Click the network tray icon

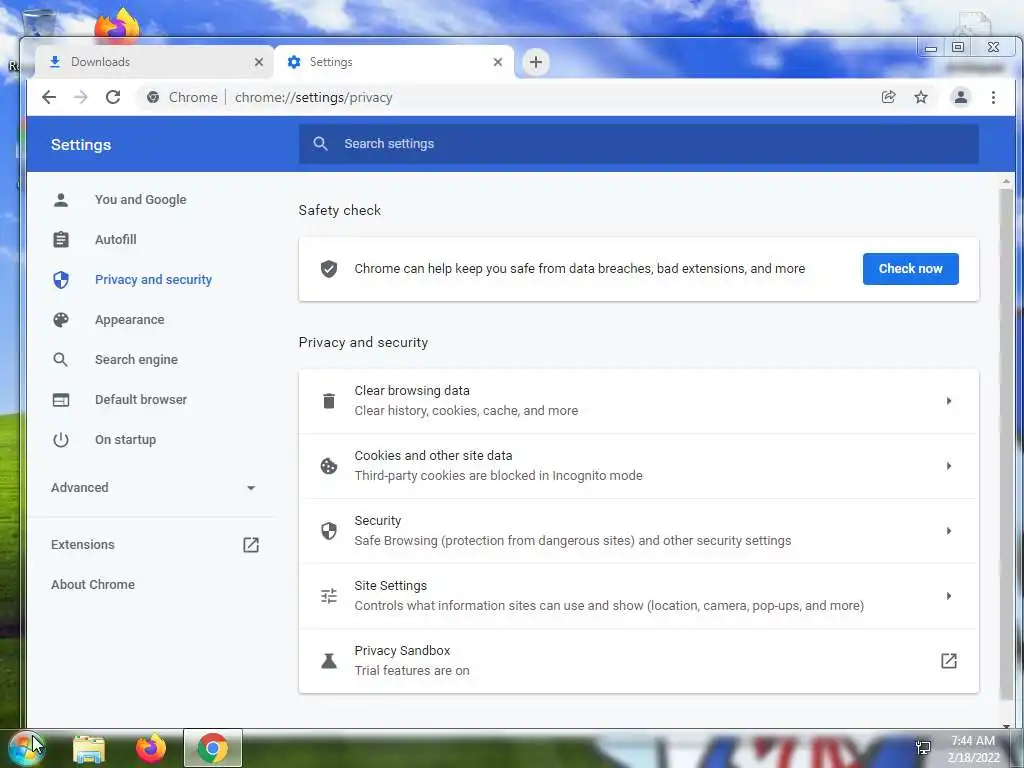click(923, 748)
